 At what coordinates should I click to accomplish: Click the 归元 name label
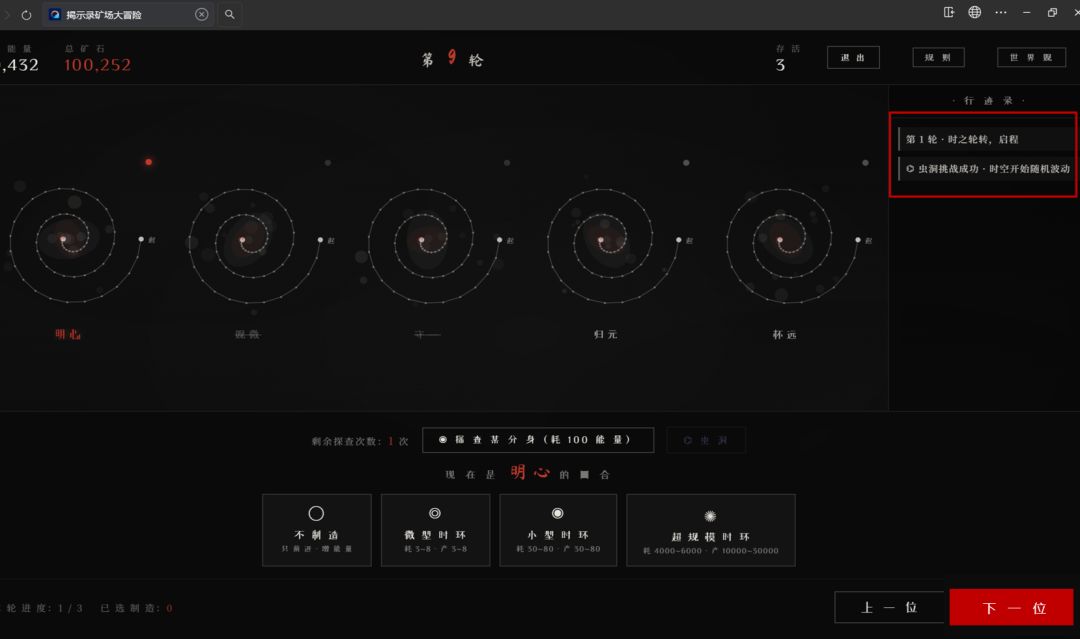tap(605, 335)
